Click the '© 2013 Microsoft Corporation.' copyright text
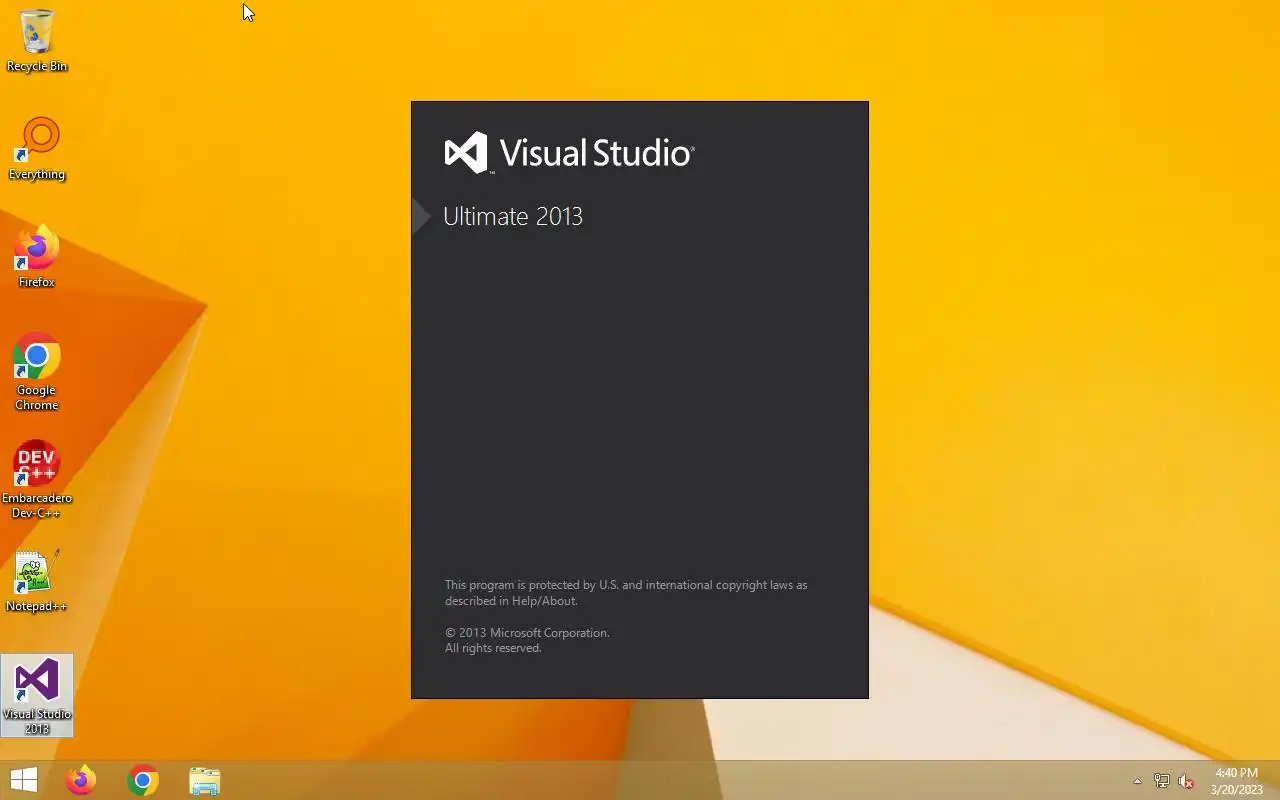 click(527, 633)
